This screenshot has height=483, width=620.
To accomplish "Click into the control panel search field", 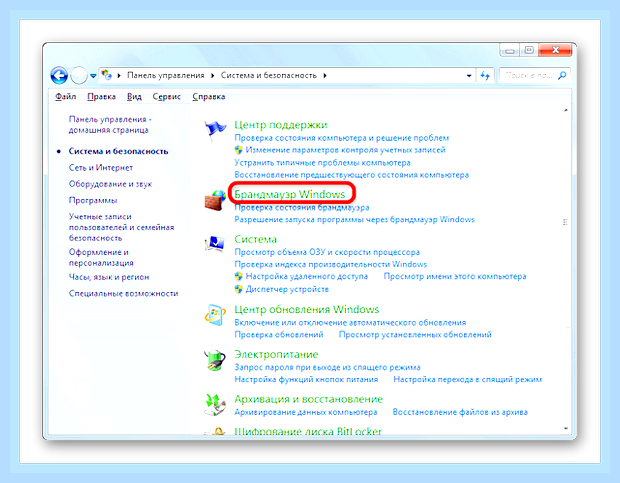I will click(x=528, y=75).
